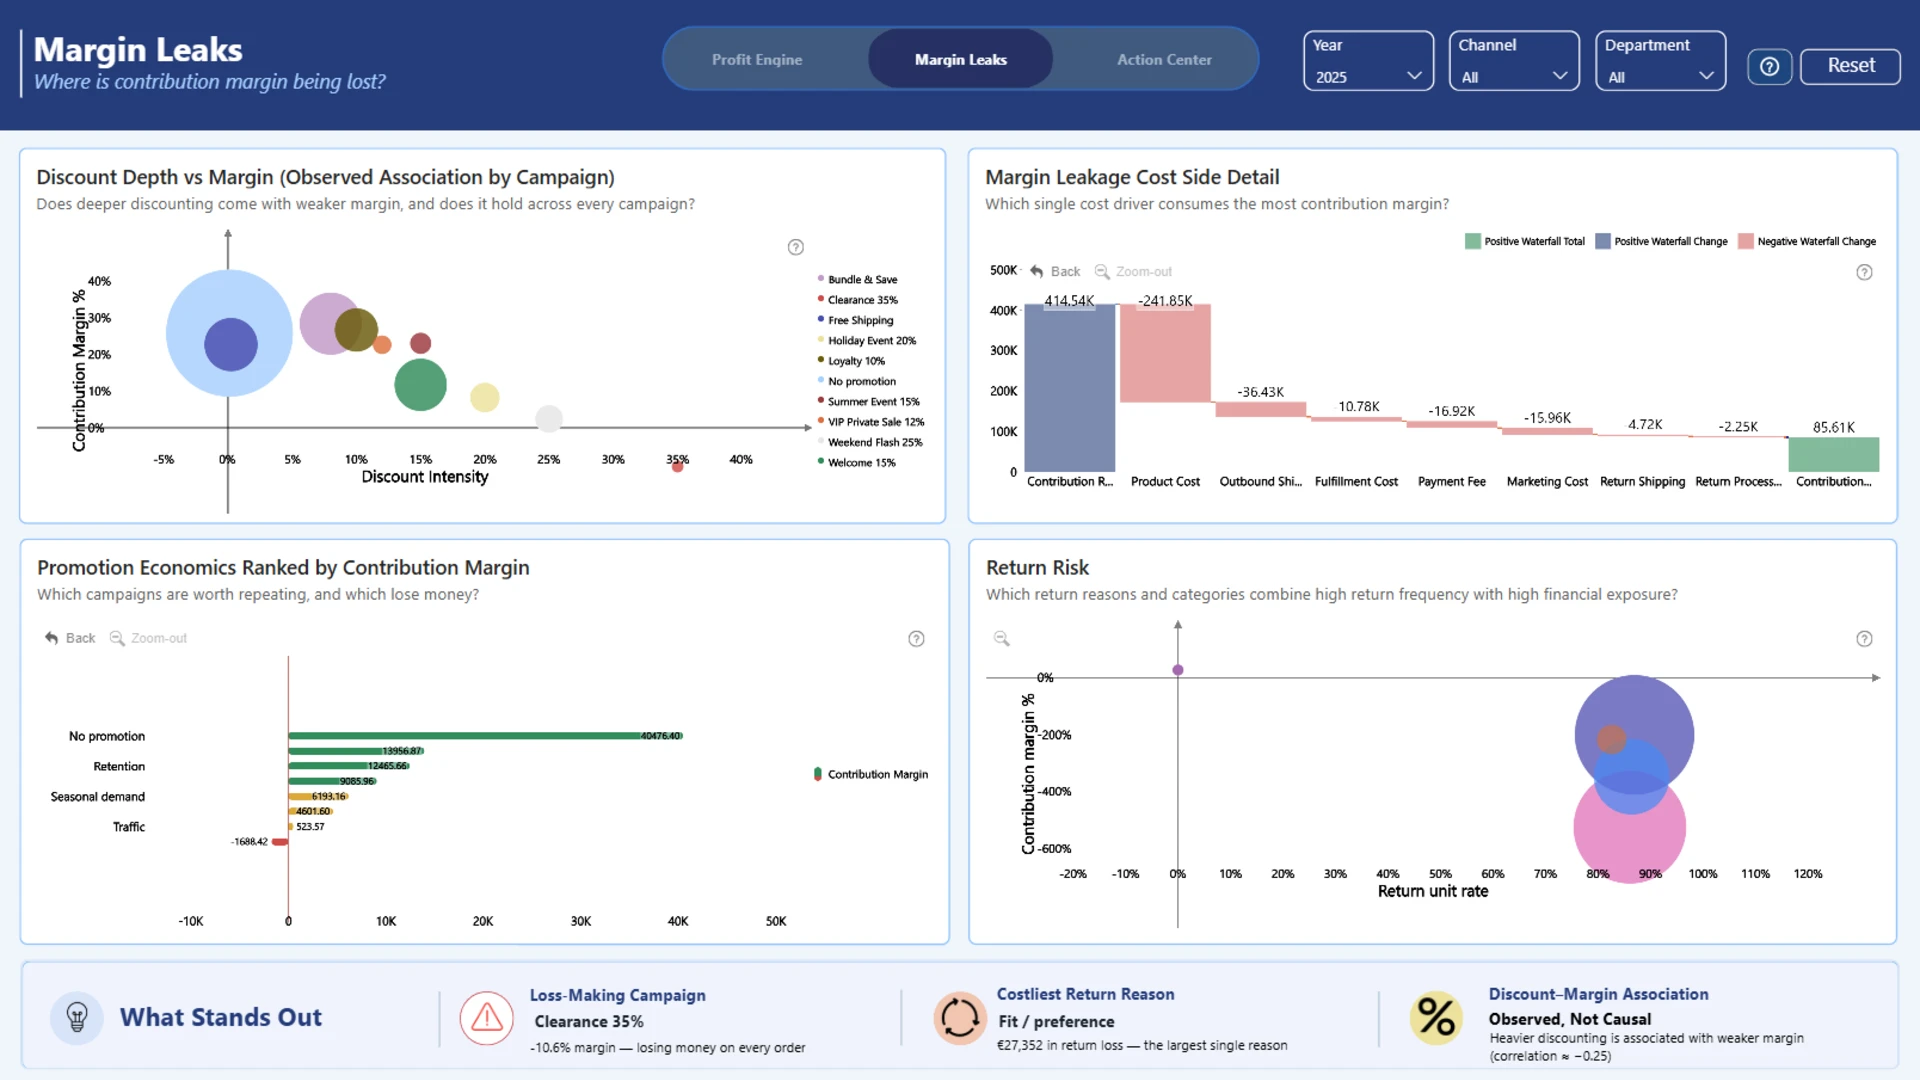
Task: Toggle Bundle & Save legend entry
Action: coord(857,280)
